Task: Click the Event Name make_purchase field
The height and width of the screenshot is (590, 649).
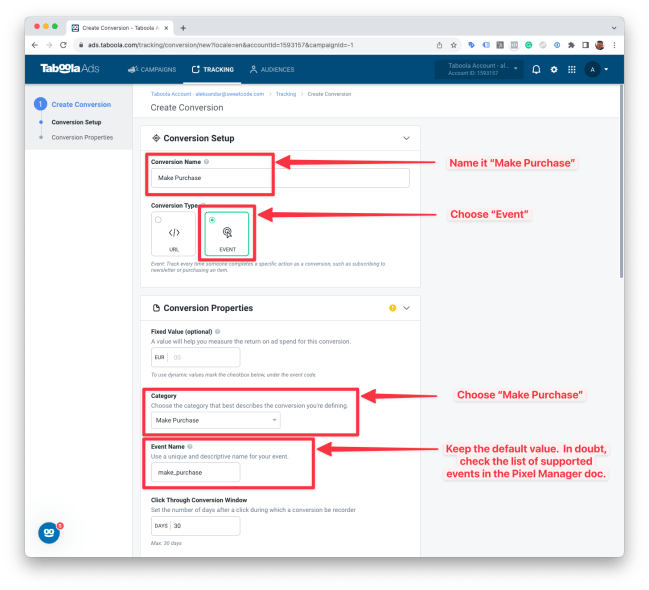Action: tap(195, 472)
